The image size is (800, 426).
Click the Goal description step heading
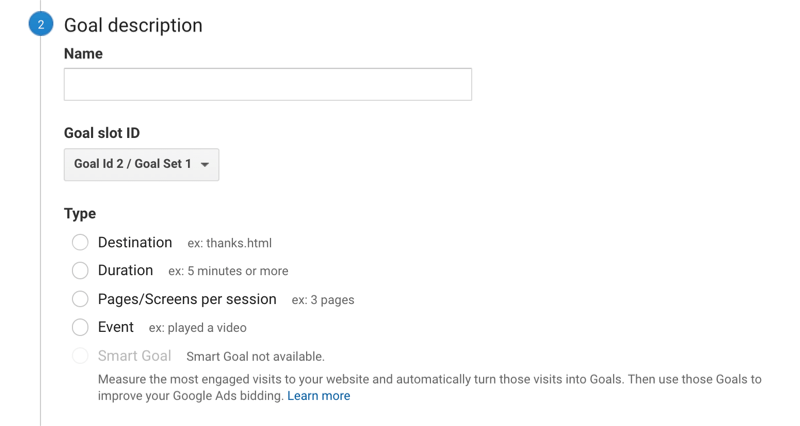click(133, 25)
